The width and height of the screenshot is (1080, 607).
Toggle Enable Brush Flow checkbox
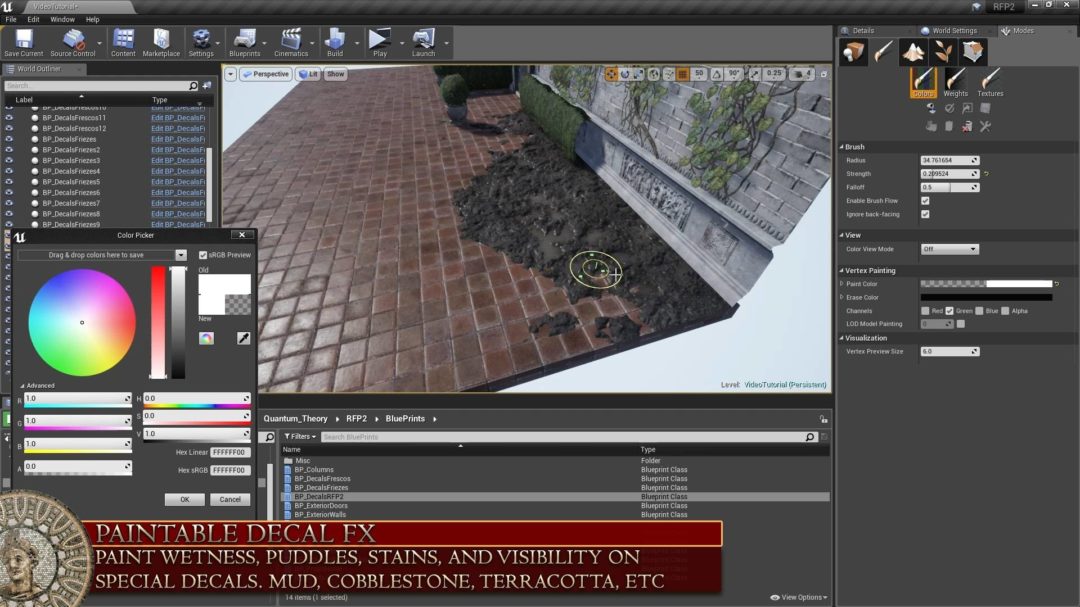925,200
